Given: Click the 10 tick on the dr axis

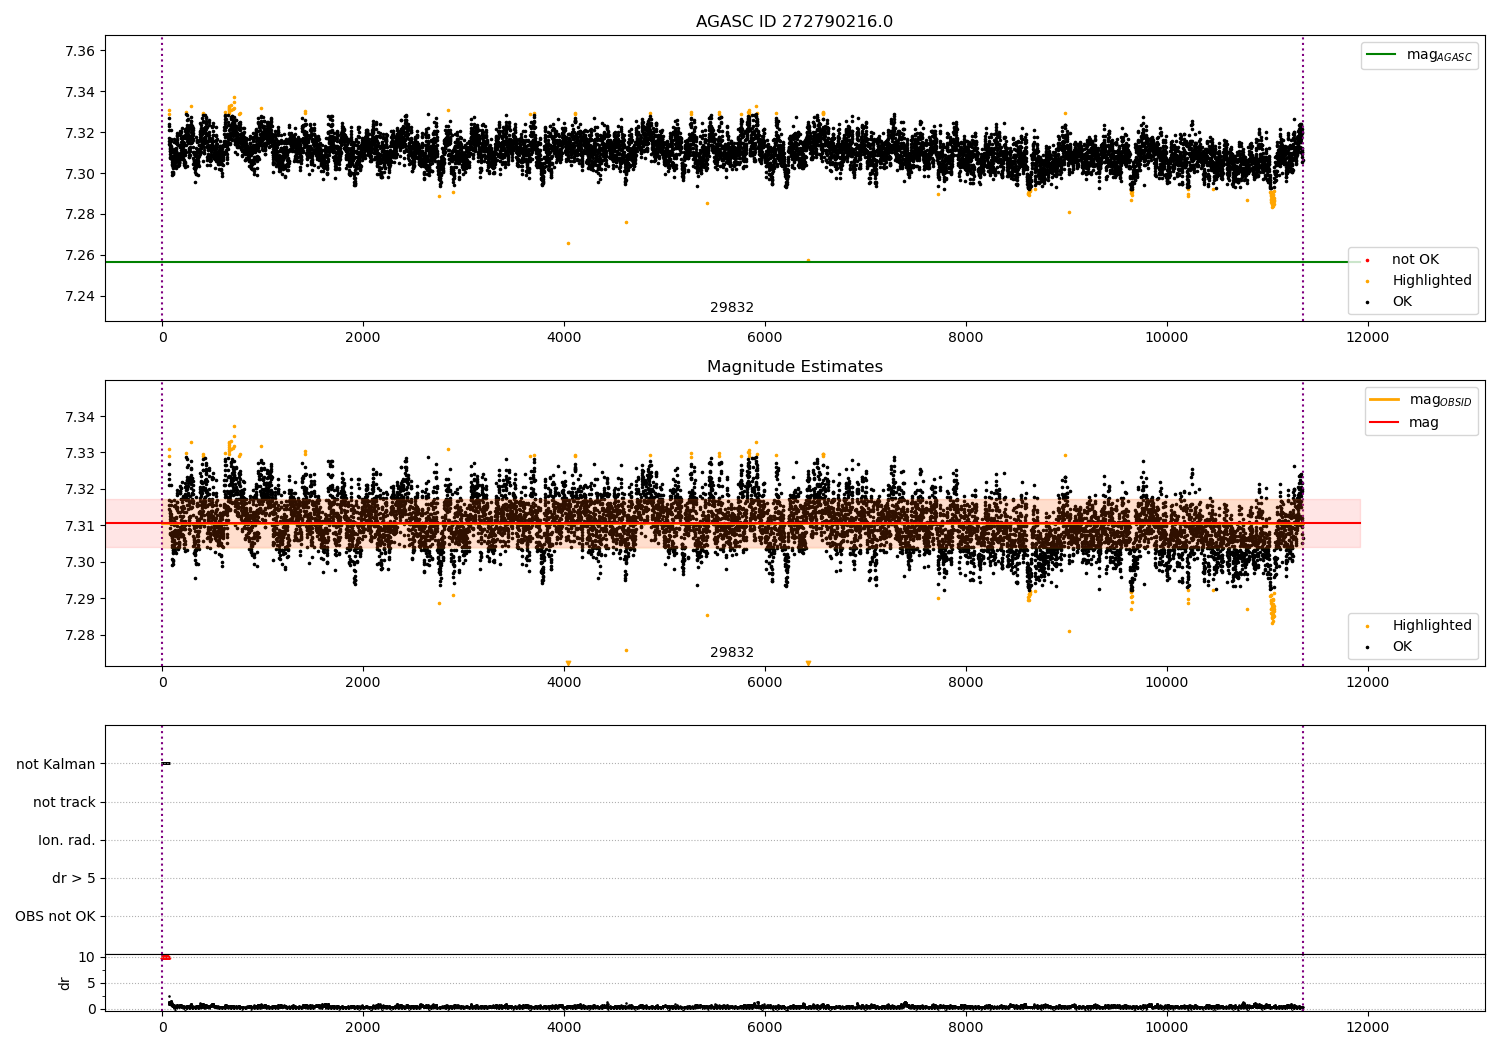Looking at the screenshot, I should click(86, 958).
